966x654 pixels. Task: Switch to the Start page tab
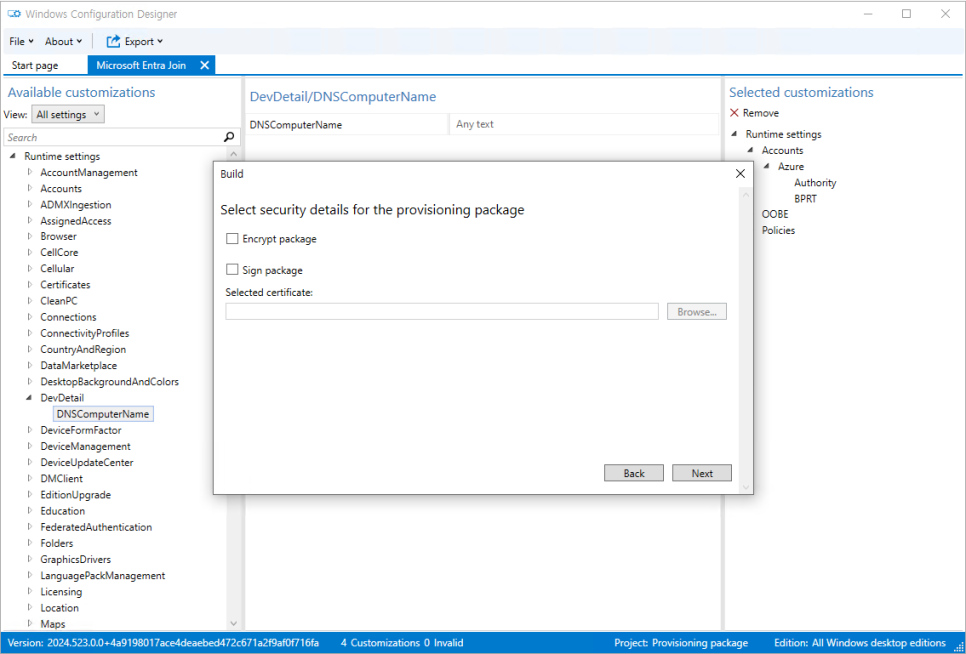[x=35, y=65]
